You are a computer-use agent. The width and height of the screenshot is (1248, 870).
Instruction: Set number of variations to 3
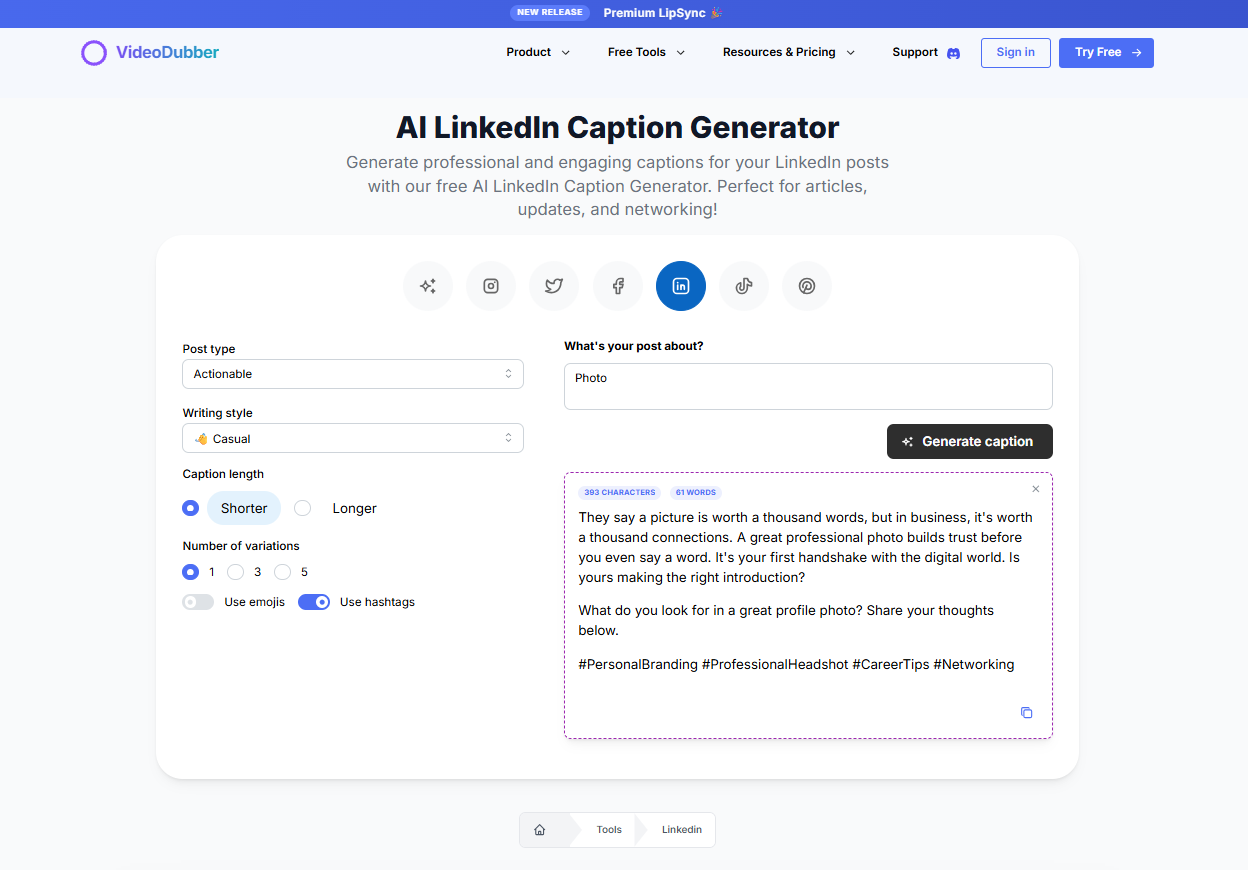(236, 572)
